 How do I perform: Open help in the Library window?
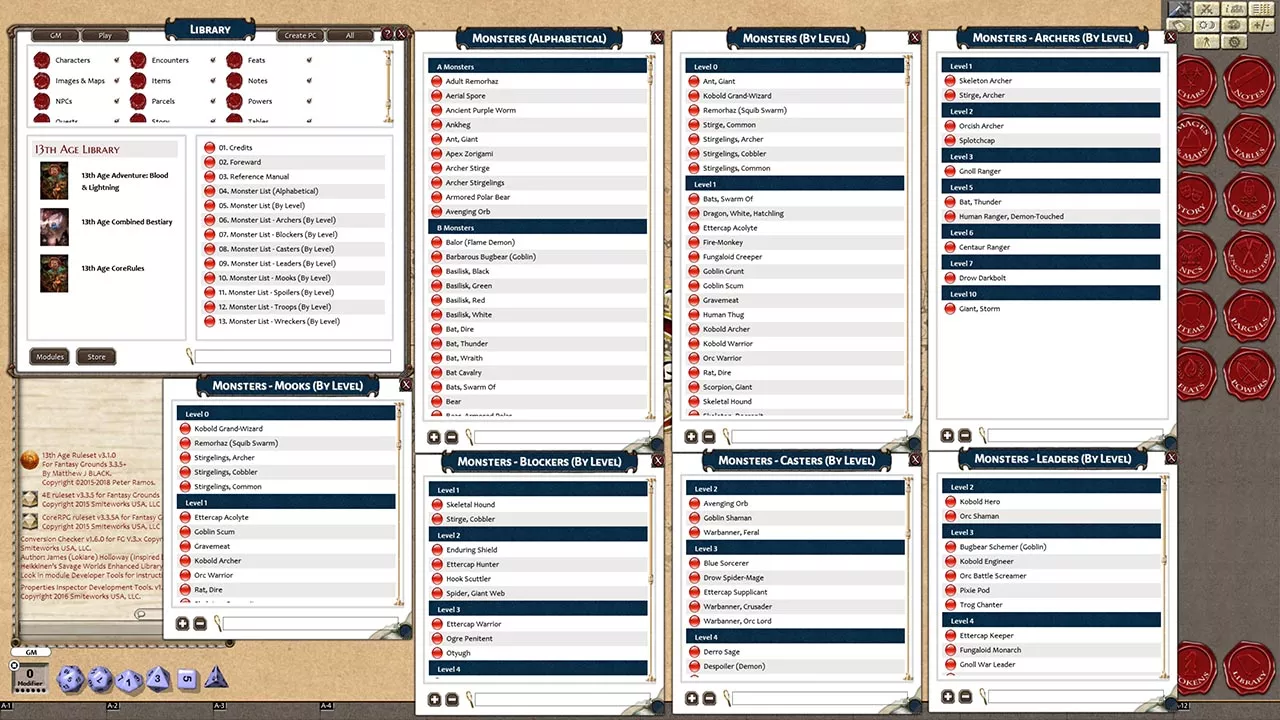coord(388,34)
